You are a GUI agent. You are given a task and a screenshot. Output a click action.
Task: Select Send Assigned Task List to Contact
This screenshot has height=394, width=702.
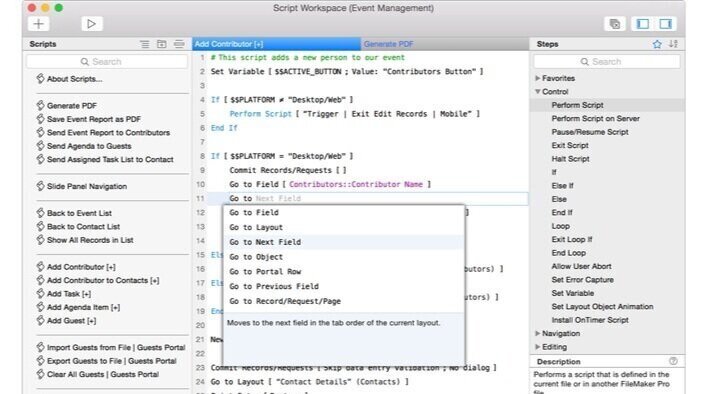[x=105, y=159]
